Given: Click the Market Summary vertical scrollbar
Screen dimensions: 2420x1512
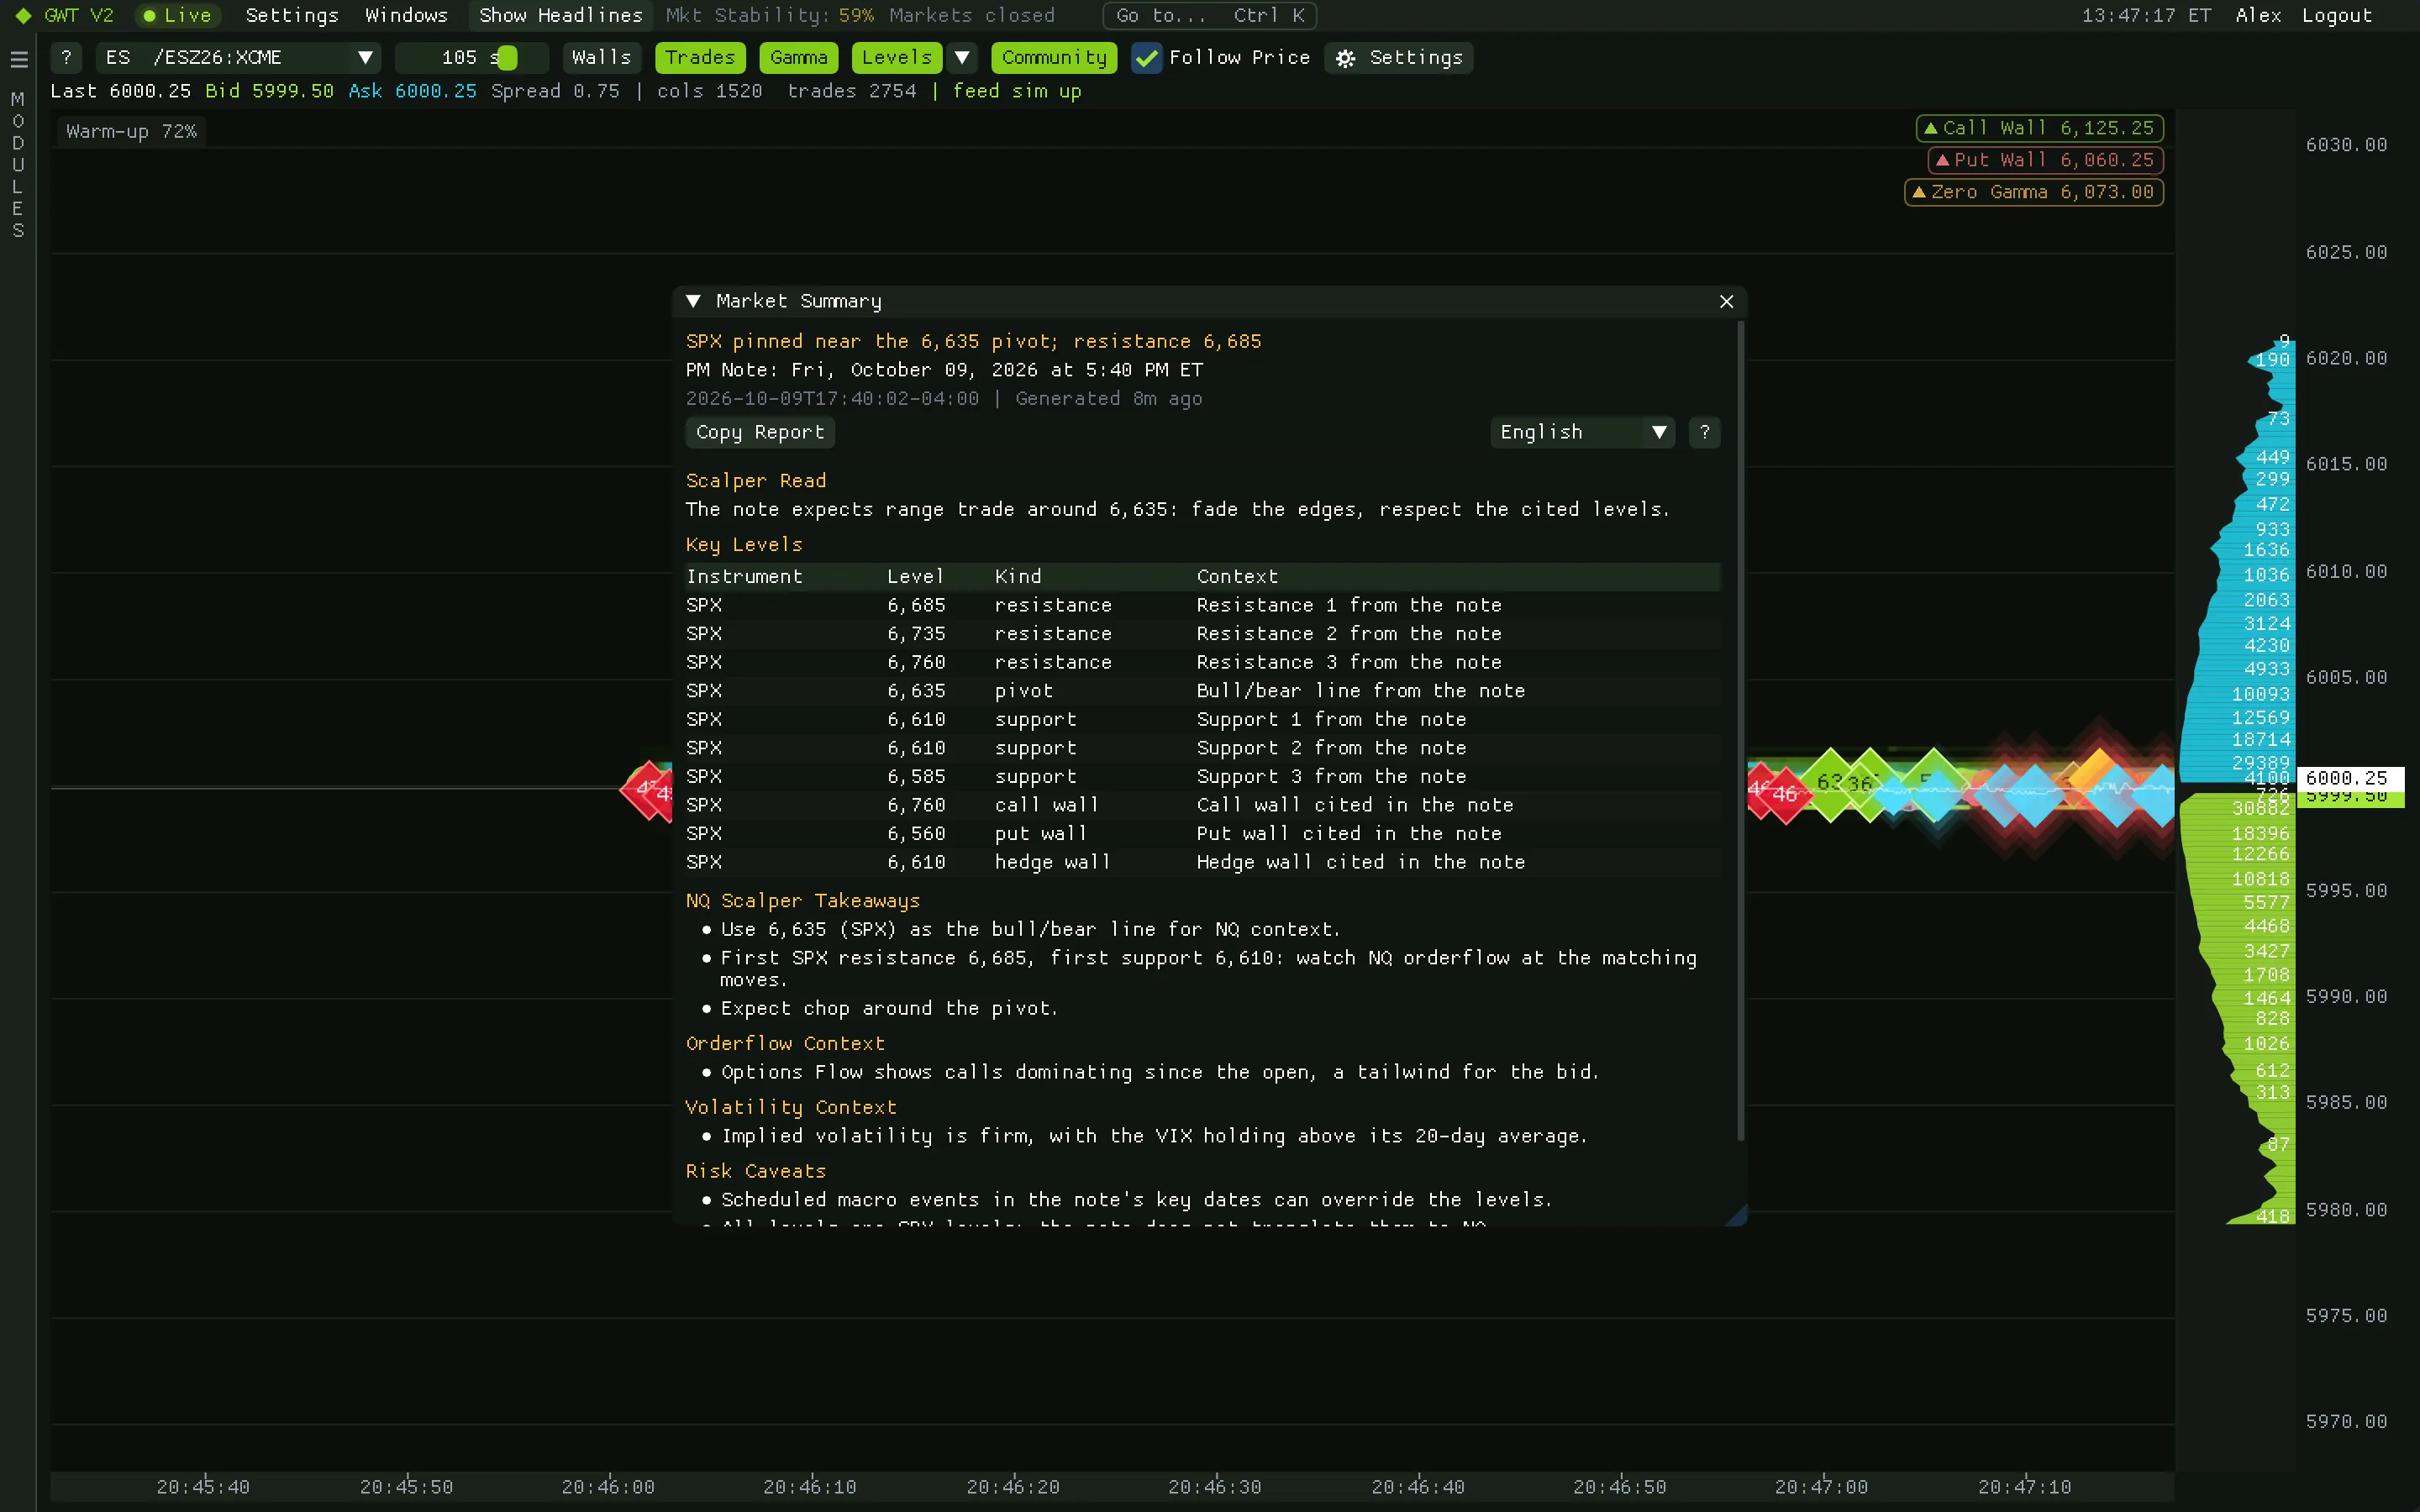Looking at the screenshot, I should 1740,730.
